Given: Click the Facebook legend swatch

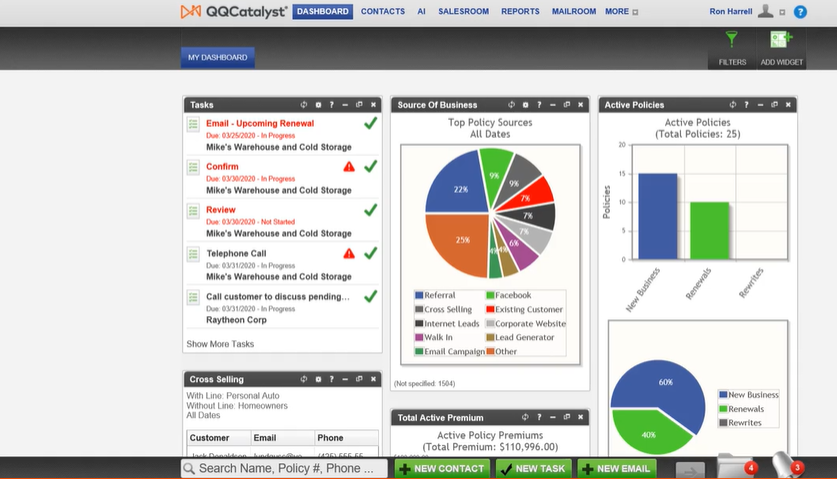Looking at the screenshot, I should pos(490,295).
